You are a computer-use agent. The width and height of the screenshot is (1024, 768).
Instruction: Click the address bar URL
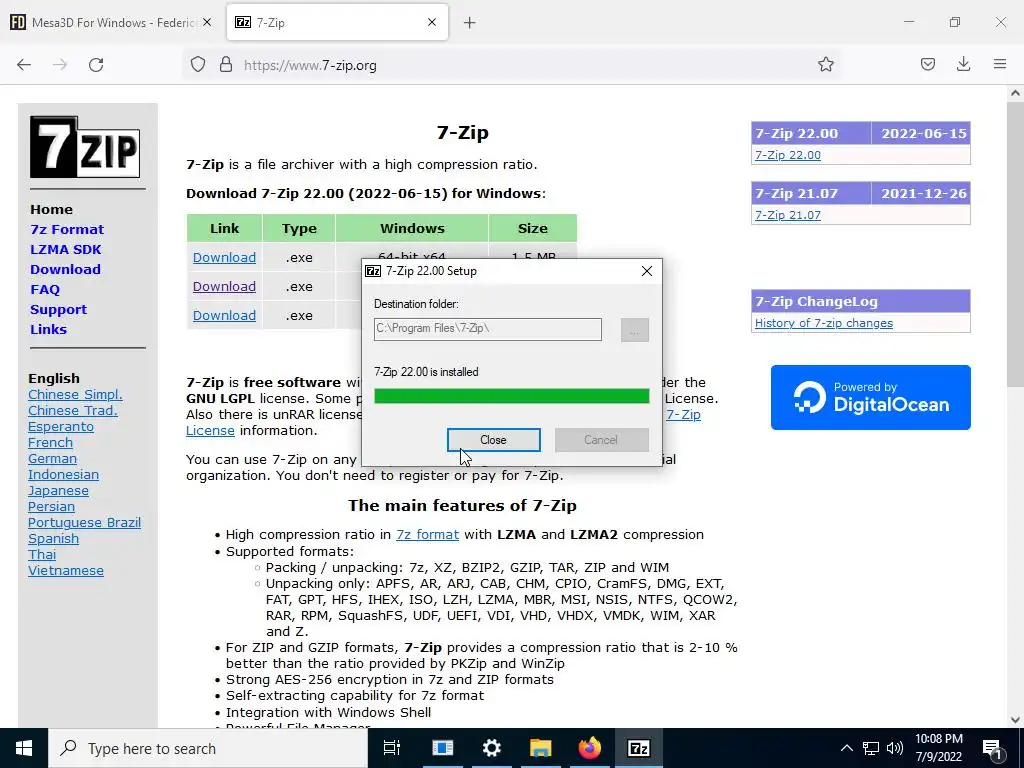pos(310,65)
